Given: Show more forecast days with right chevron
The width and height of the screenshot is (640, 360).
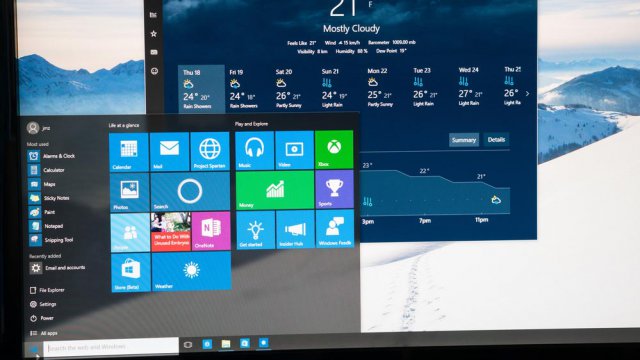Looking at the screenshot, I should pos(527,93).
